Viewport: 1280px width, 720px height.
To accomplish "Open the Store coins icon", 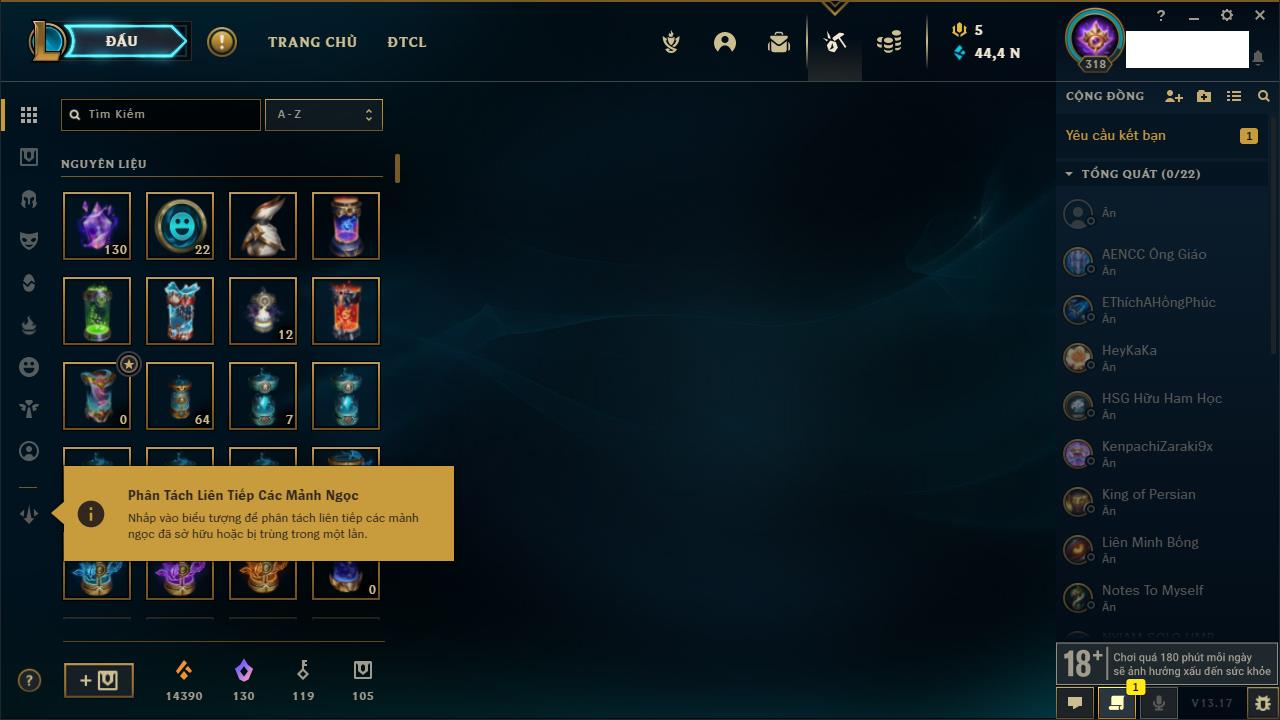I will pyautogui.click(x=888, y=42).
